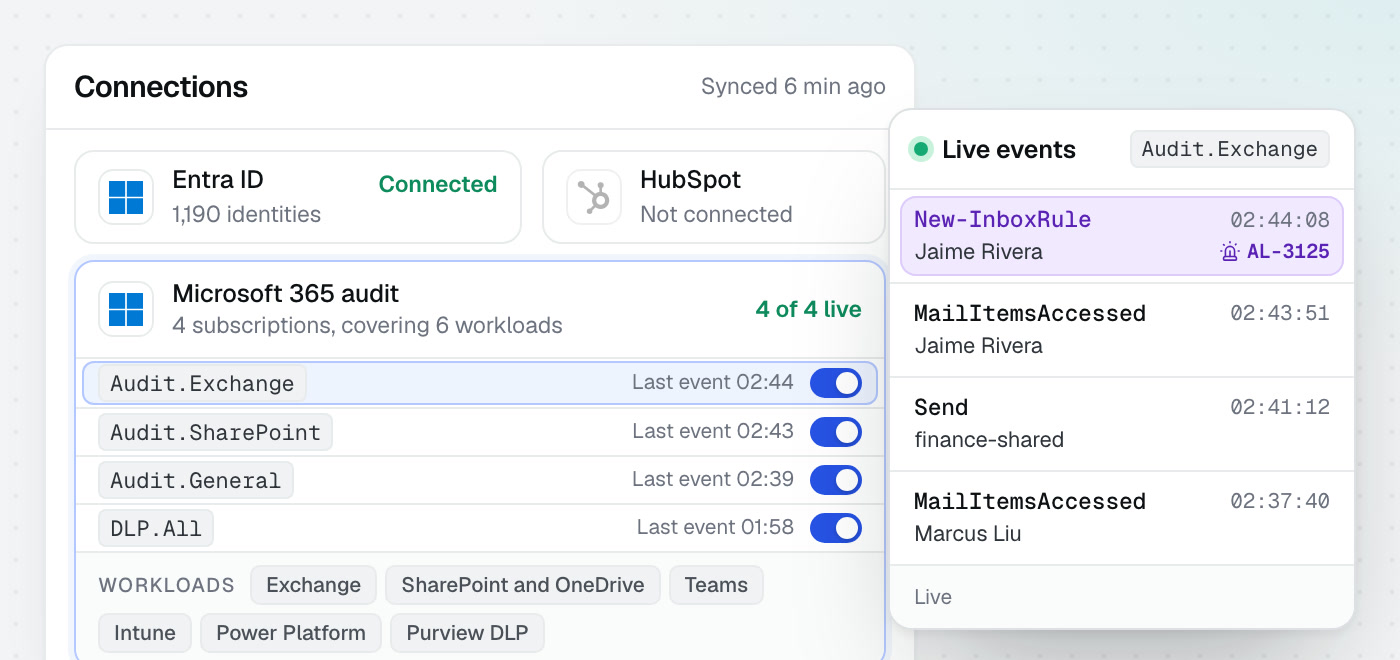
Task: Select the Audit.Exchange subscription row
Action: (x=480, y=383)
